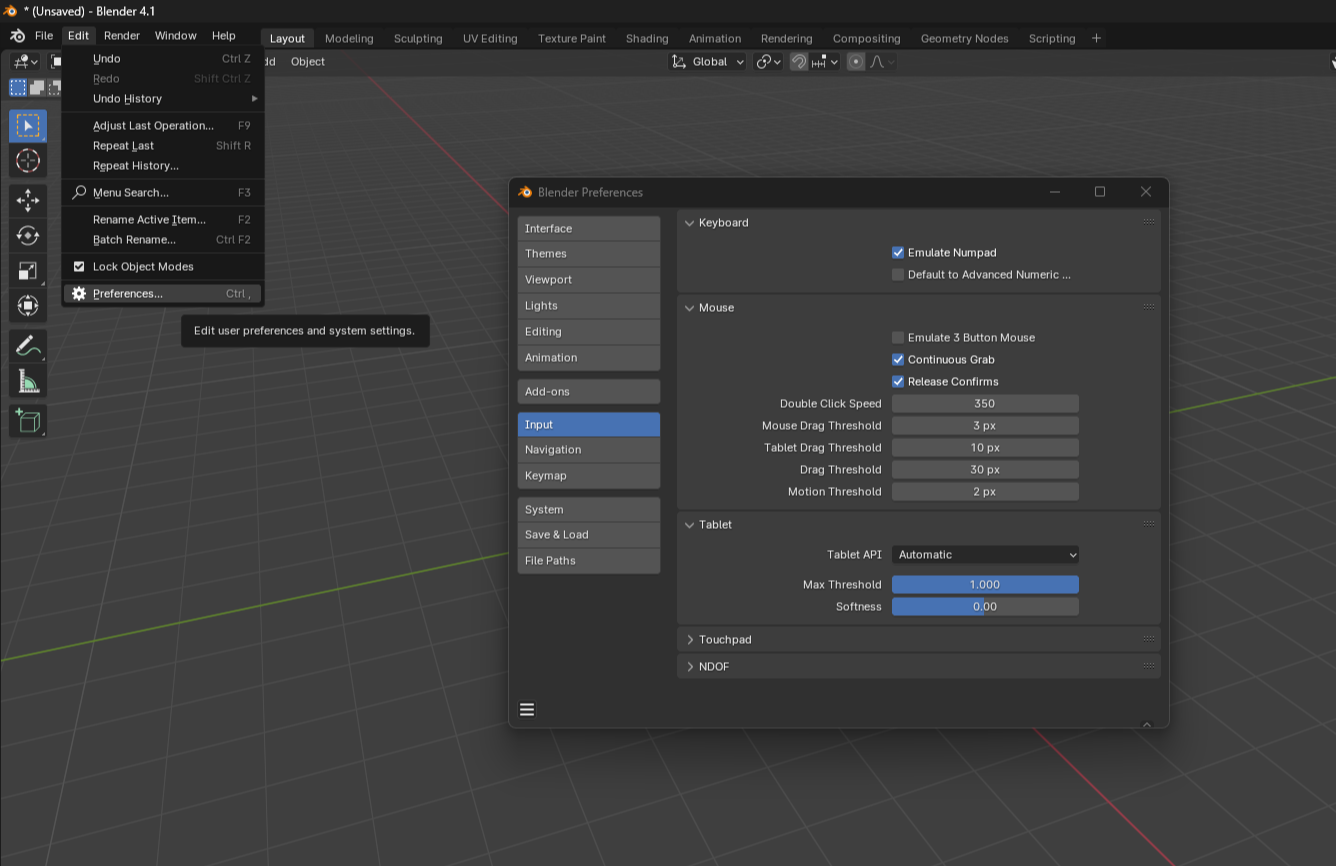The width and height of the screenshot is (1336, 866).
Task: Select the Select Box tool
Action: 28,126
